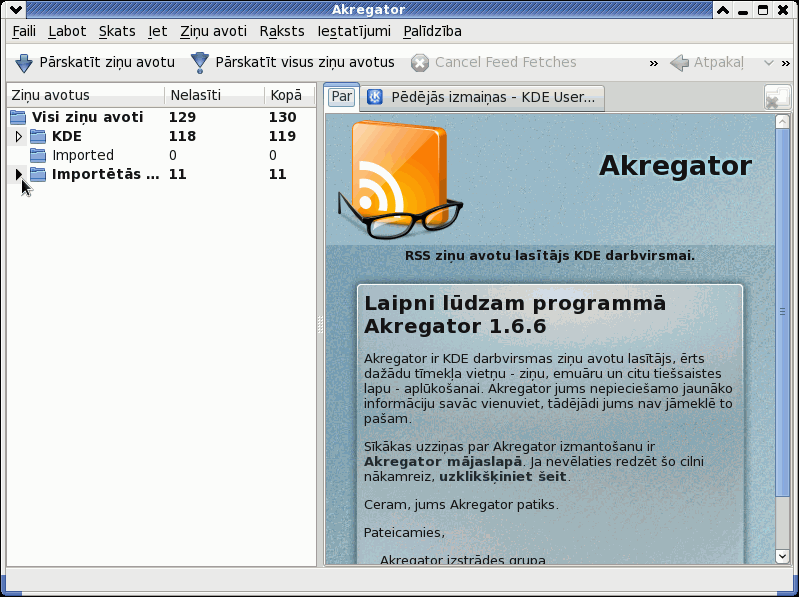Click the KDE logo icon on tab
The width and height of the screenshot is (799, 597).
(375, 97)
